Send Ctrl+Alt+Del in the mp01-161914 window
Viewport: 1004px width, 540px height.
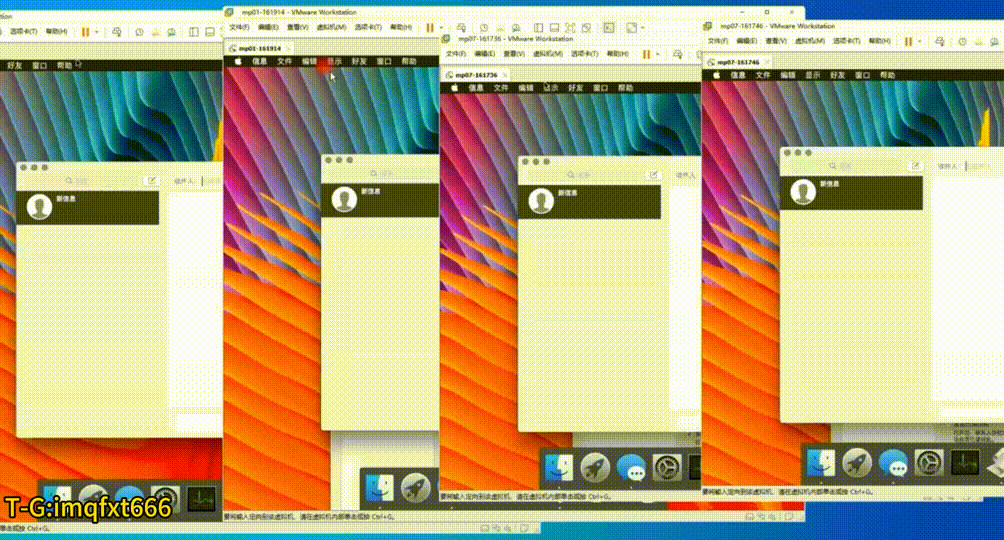[462, 28]
